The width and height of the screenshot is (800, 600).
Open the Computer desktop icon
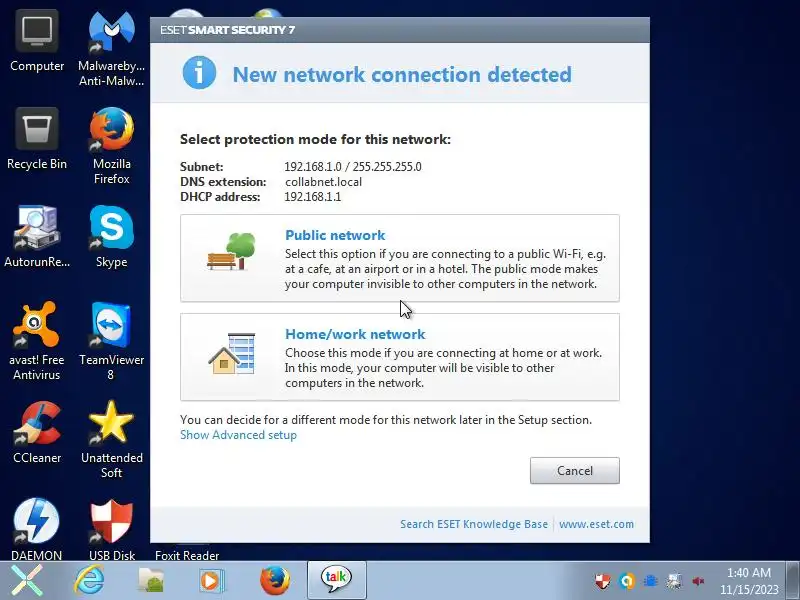tap(37, 42)
